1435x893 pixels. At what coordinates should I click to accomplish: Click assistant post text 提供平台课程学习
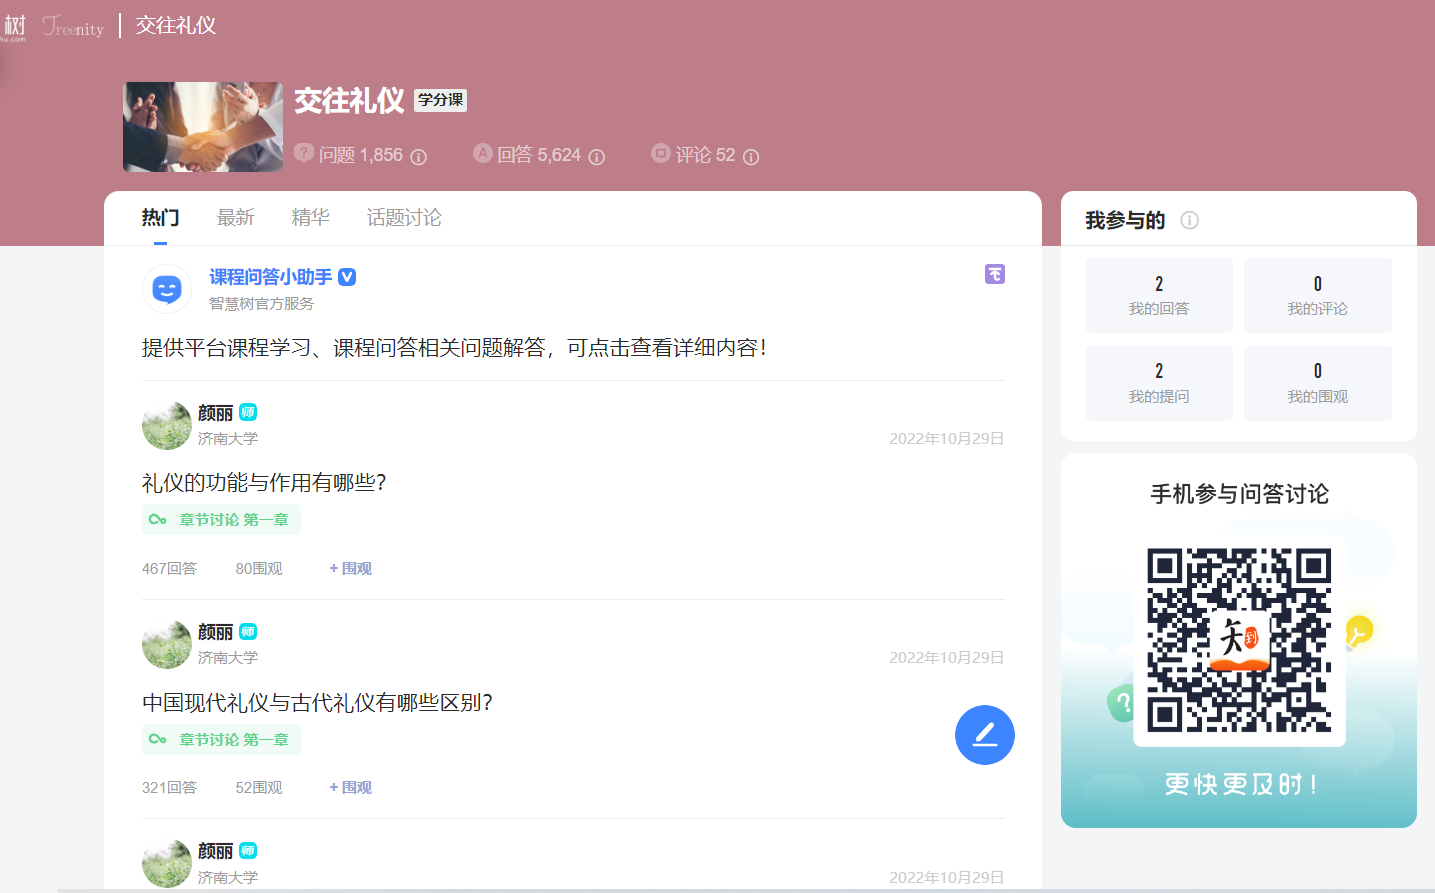(455, 348)
